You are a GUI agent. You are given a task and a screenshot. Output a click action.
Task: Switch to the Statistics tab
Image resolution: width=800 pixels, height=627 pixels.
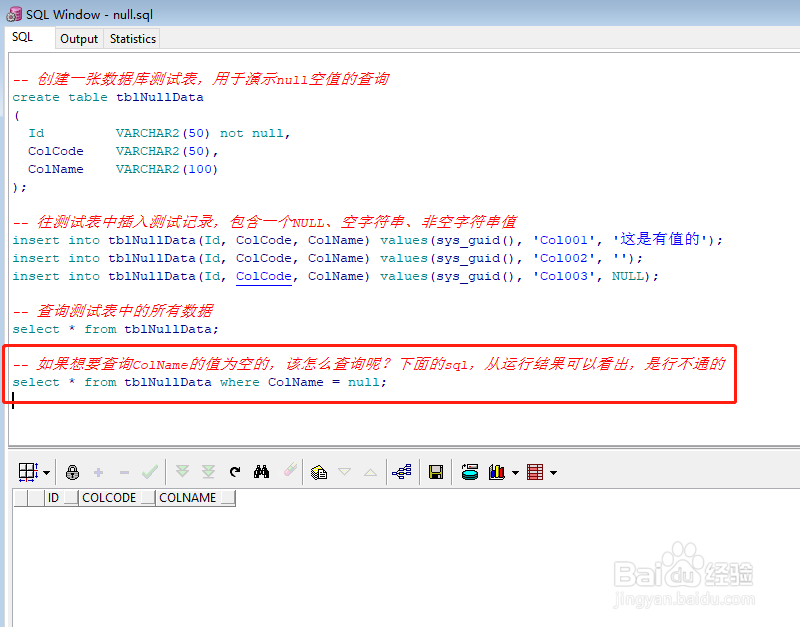[x=132, y=38]
